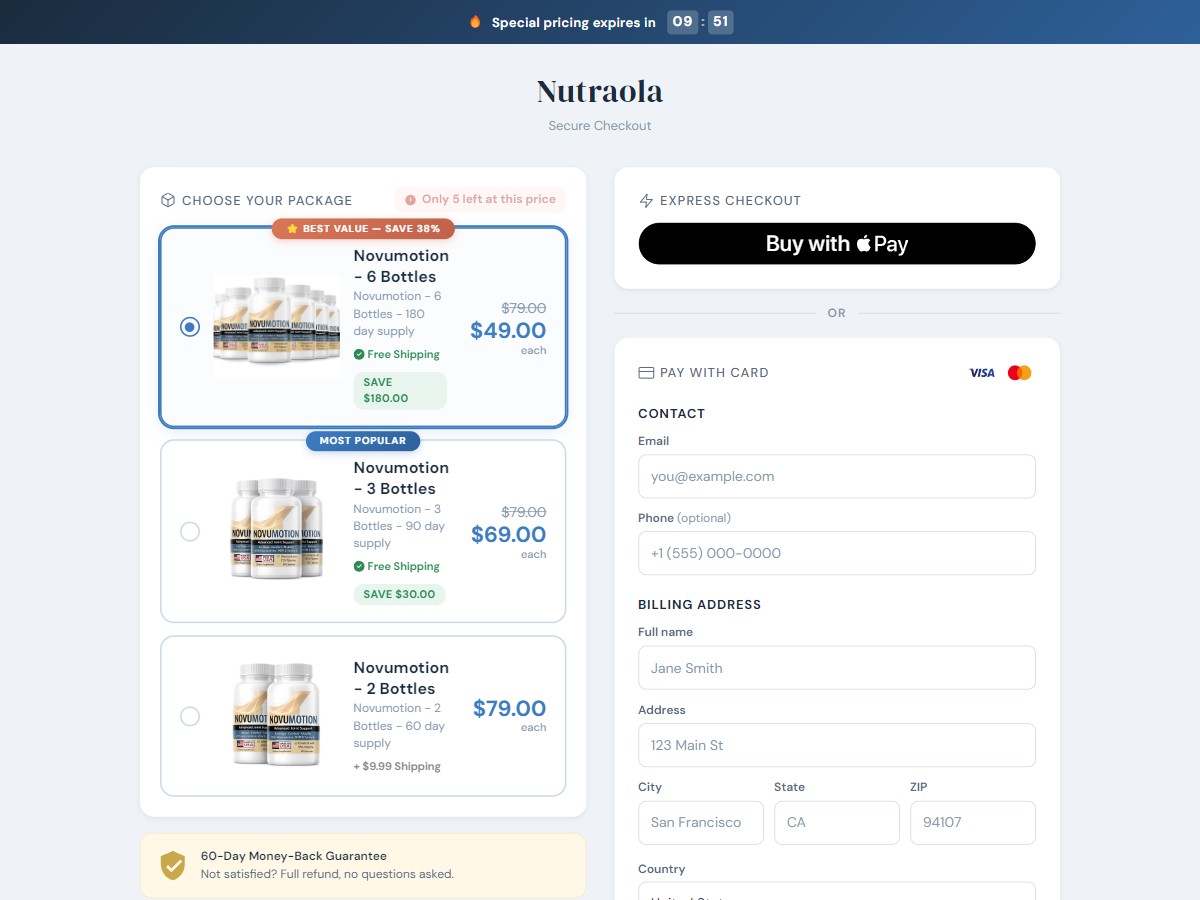Click the $49.00 price
The image size is (1200, 900).
tap(508, 331)
